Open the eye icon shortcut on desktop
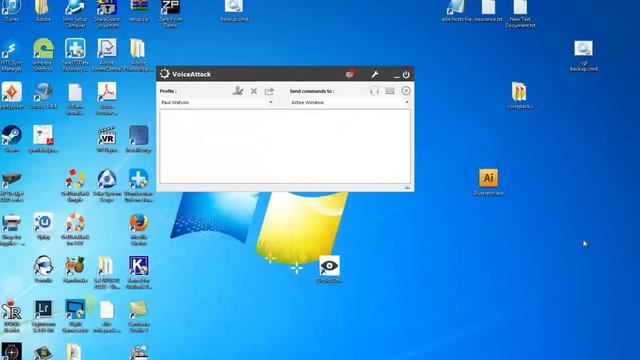The image size is (640, 360). [x=329, y=269]
